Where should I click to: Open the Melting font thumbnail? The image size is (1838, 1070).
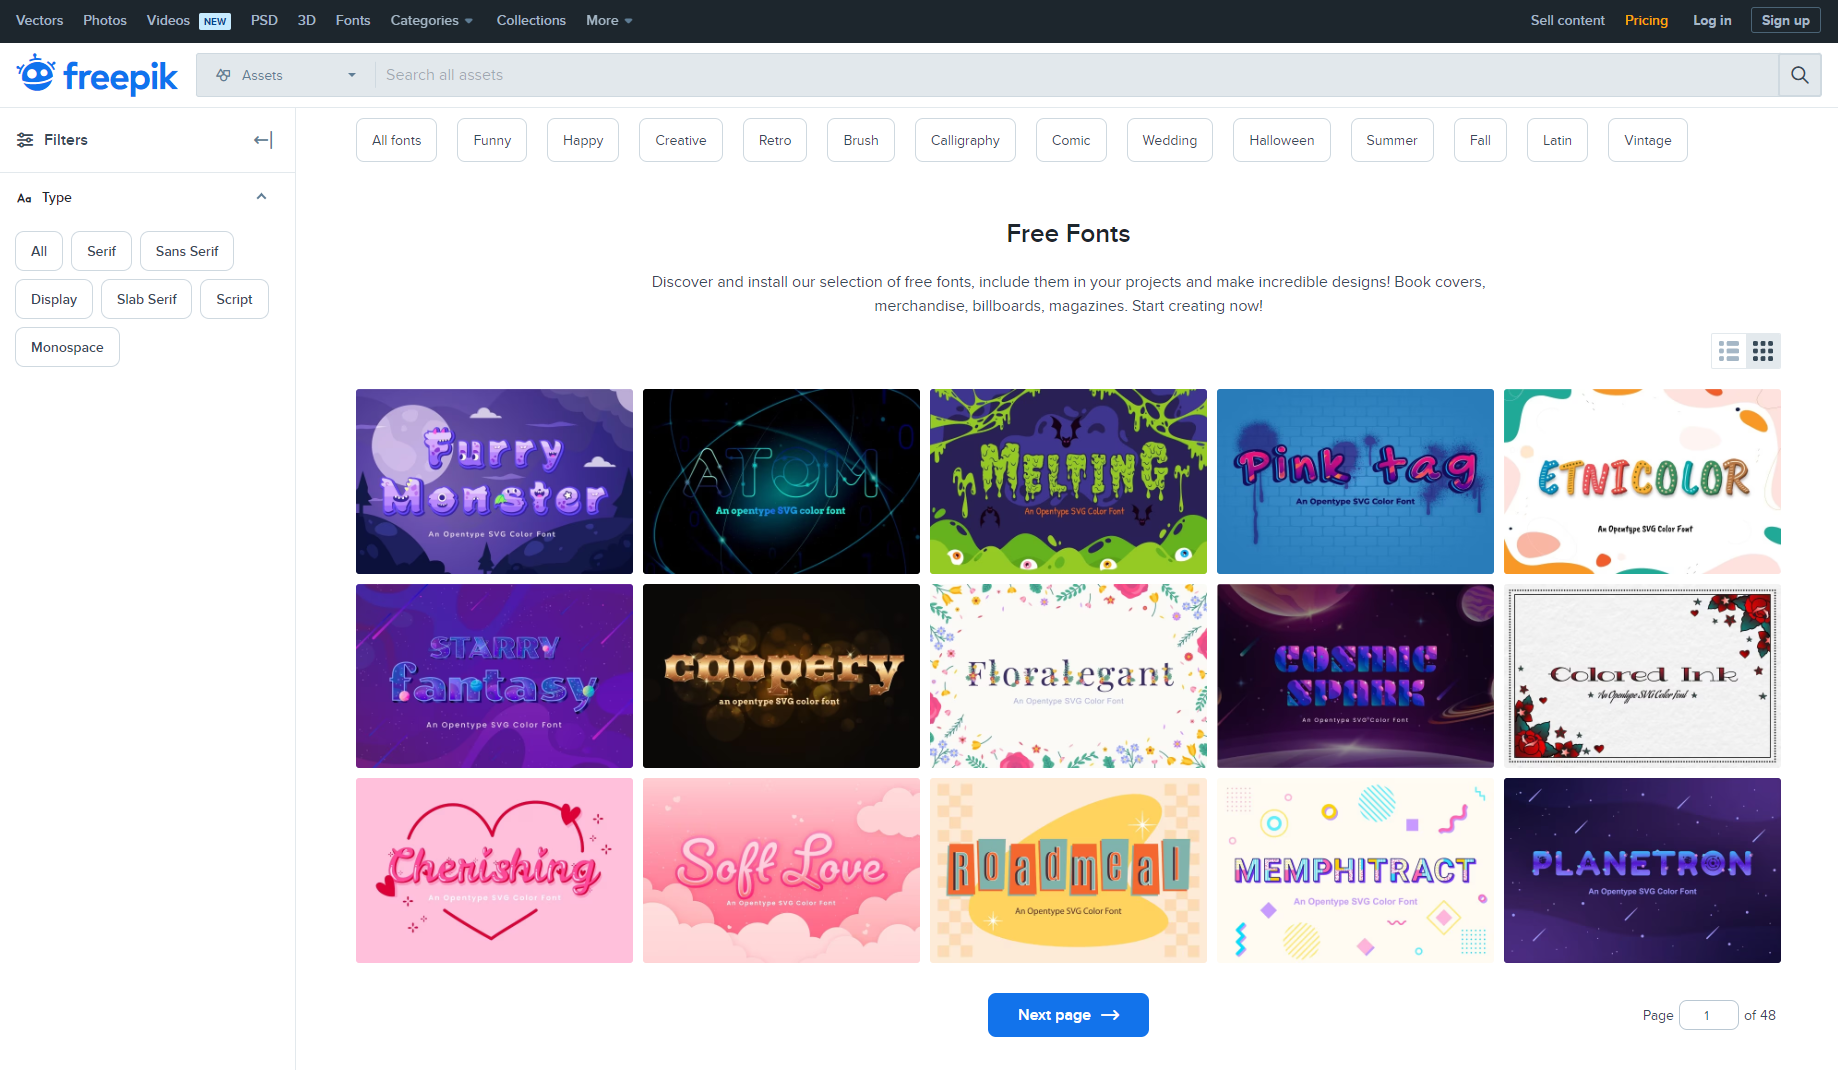1068,481
